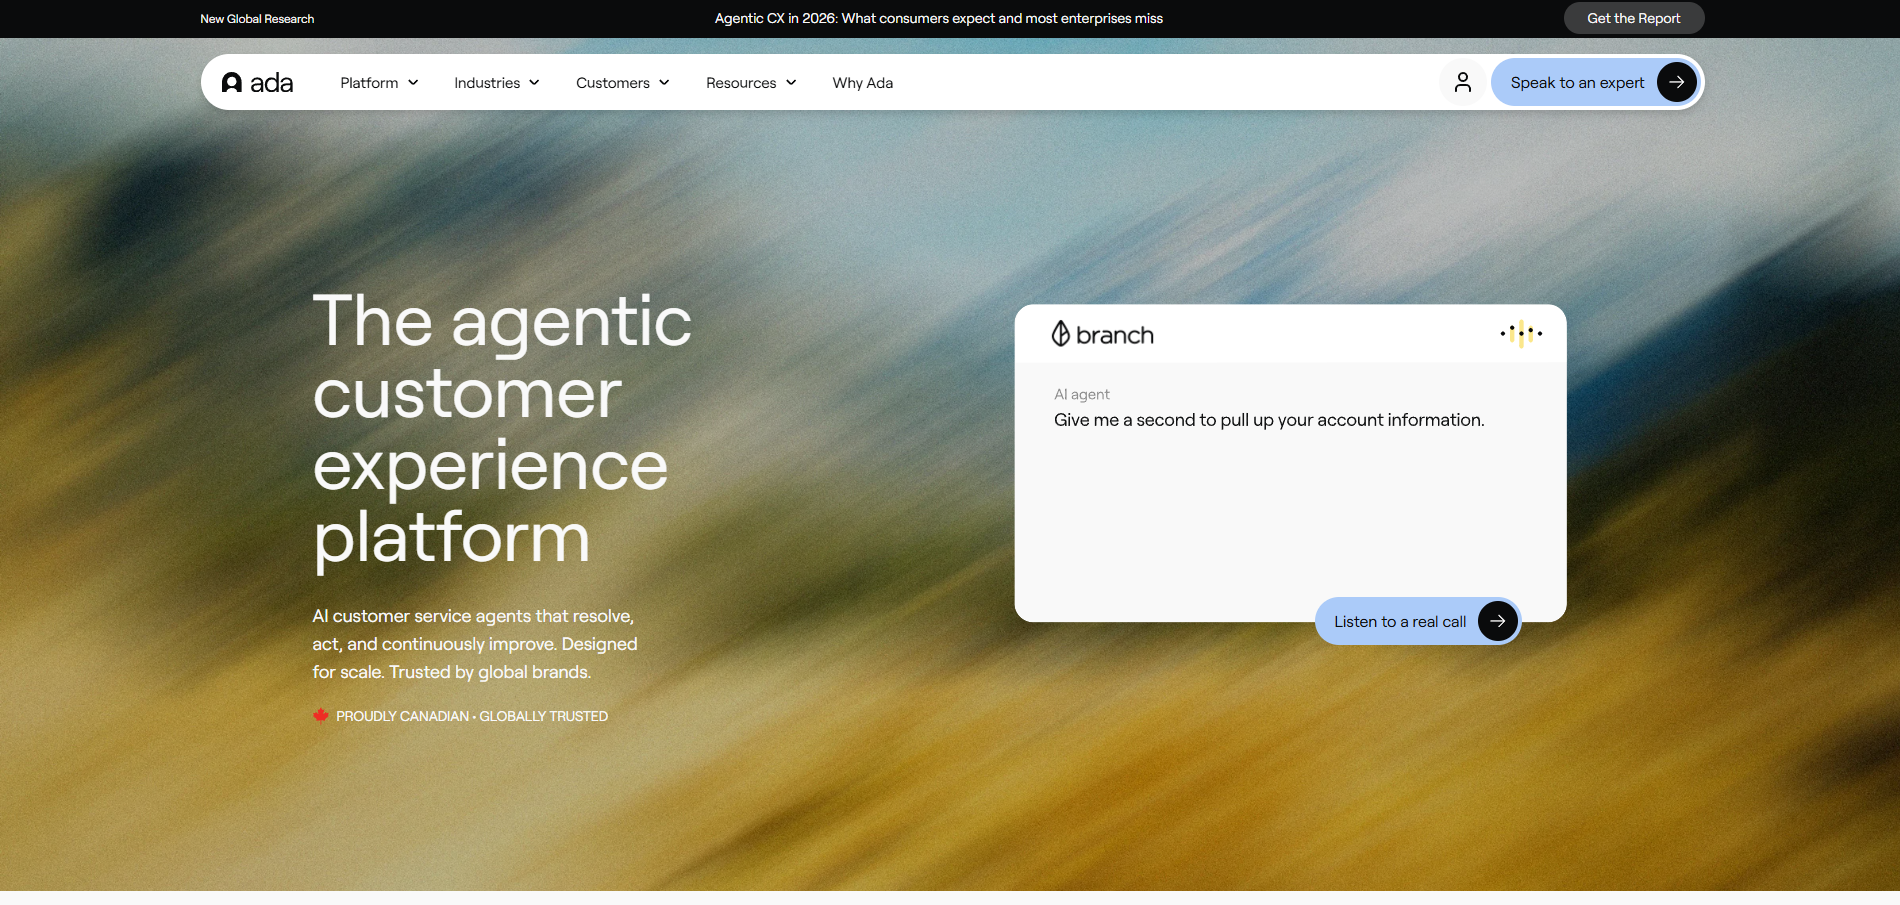Open the Customers menu
This screenshot has height=905, width=1900.
tap(623, 83)
